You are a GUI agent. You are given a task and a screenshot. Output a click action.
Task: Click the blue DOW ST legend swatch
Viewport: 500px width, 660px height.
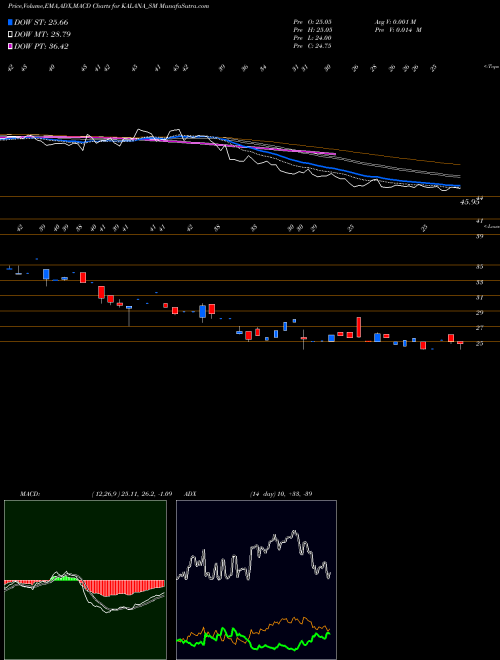(10, 22)
